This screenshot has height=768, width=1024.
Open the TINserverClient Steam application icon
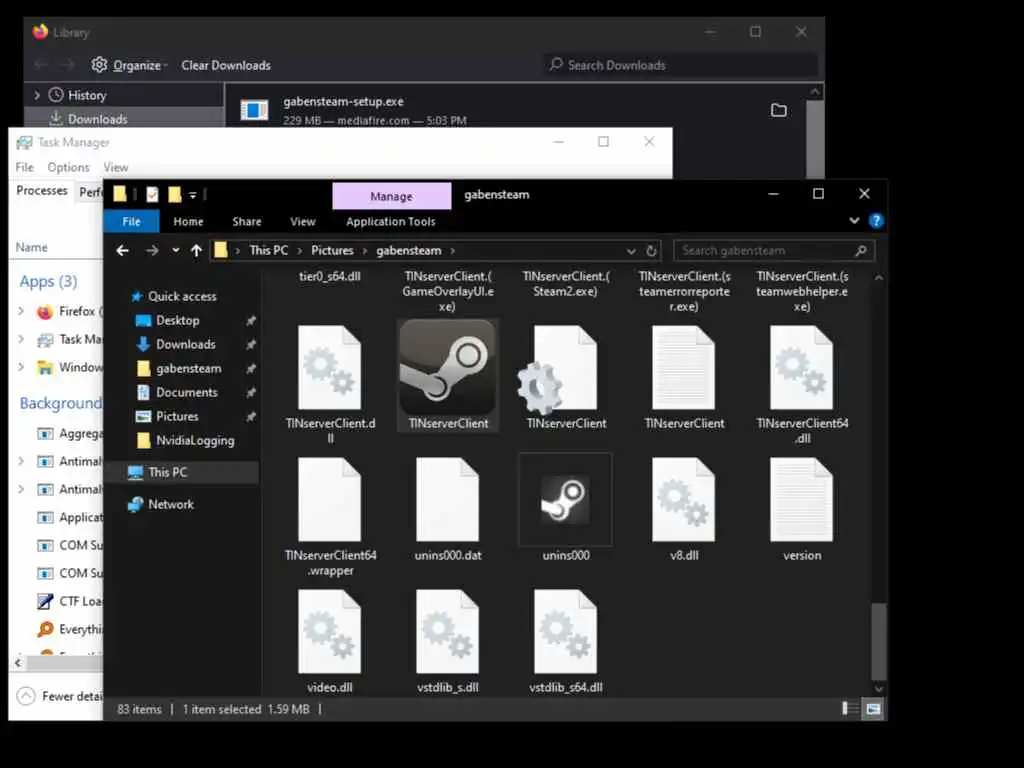[x=447, y=368]
